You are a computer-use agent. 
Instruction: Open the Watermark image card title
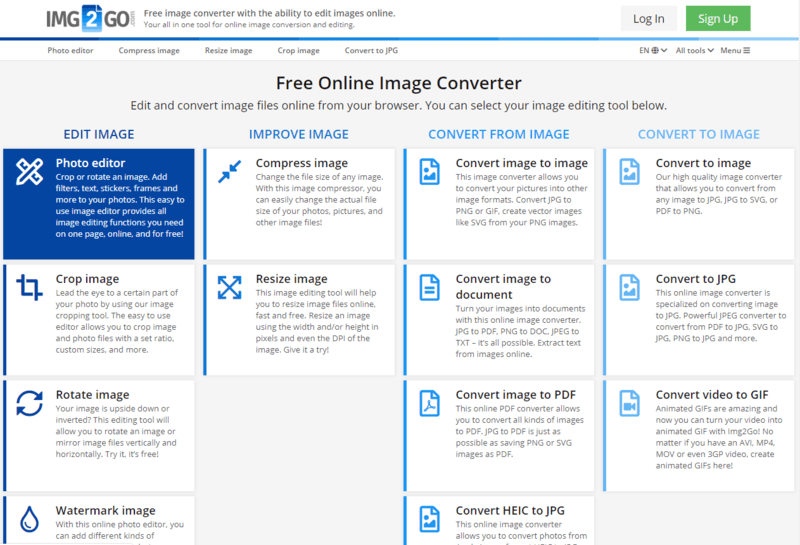click(106, 510)
